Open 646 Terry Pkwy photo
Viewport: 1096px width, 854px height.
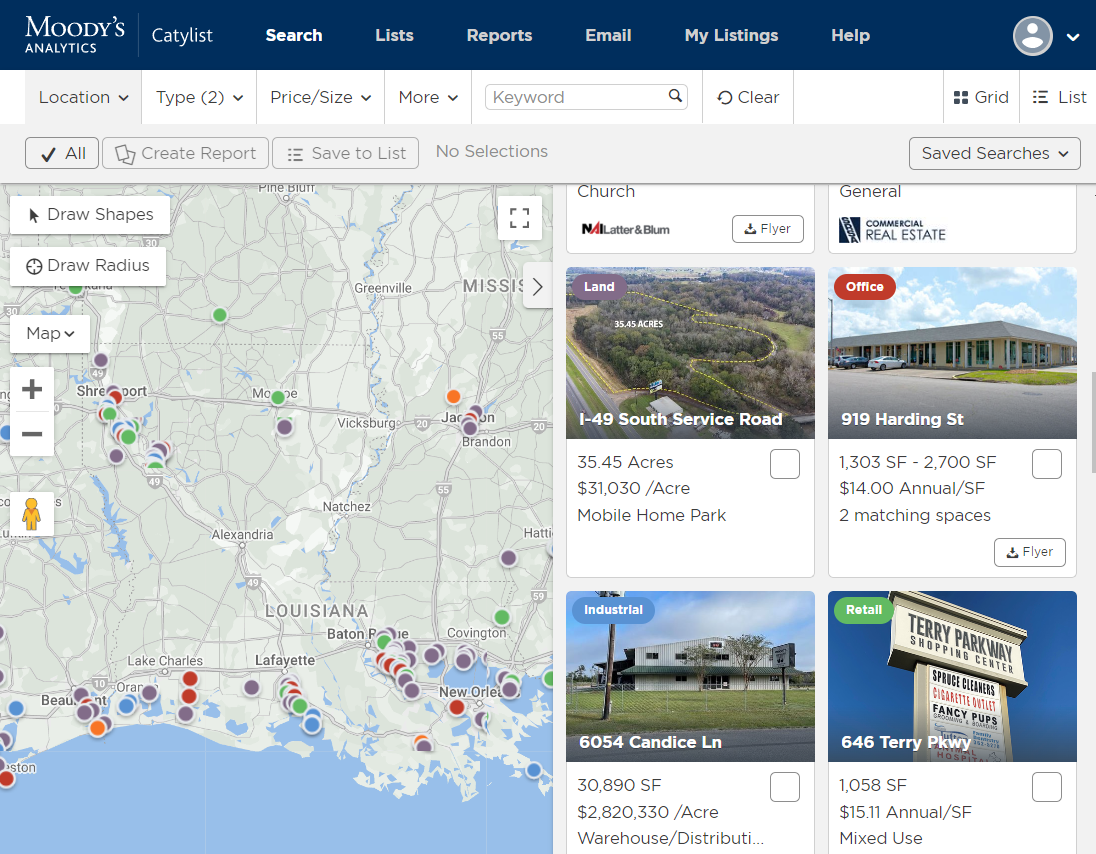pyautogui.click(x=953, y=676)
